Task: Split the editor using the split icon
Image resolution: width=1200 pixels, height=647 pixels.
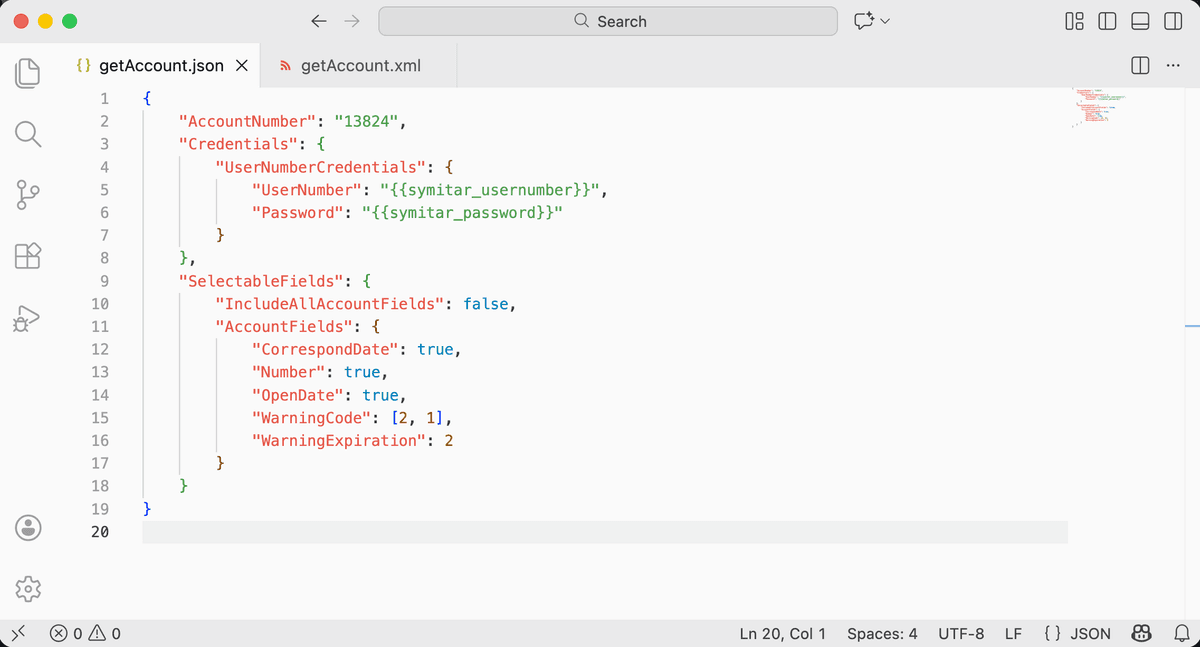Action: point(1139,64)
